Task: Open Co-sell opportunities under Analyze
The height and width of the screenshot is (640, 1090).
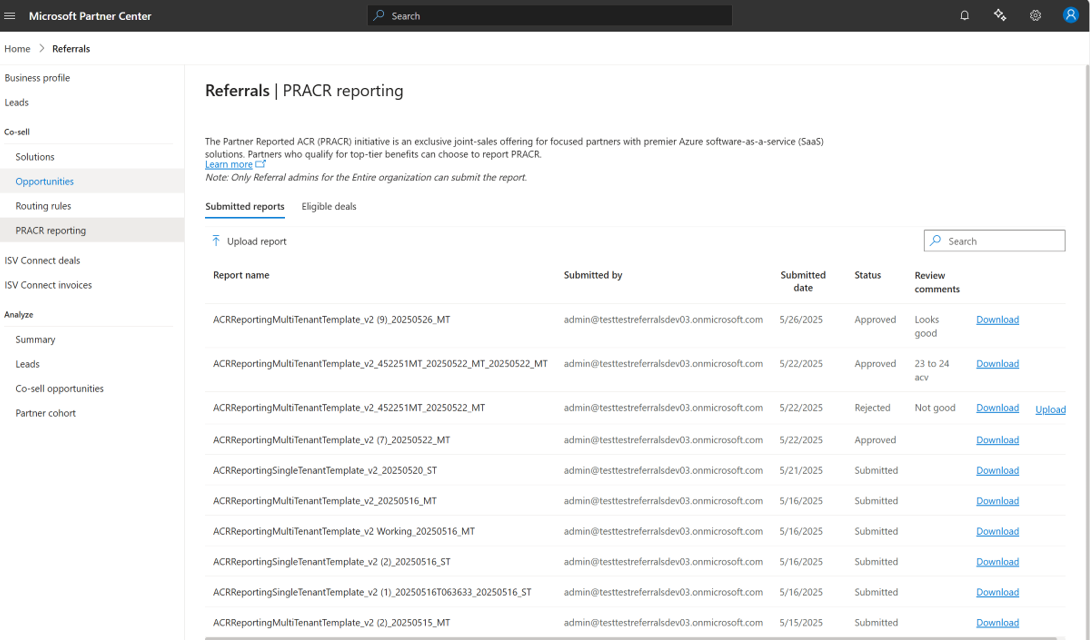Action: 60,388
